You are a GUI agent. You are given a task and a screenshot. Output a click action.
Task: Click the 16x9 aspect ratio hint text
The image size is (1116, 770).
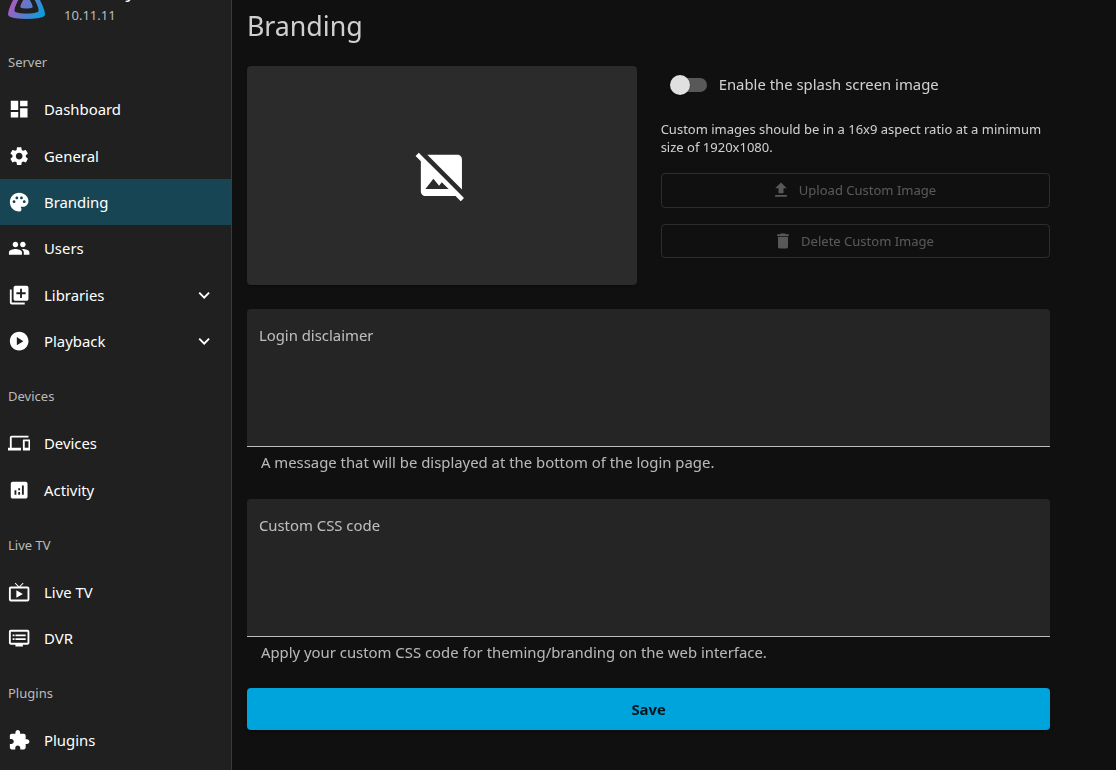[851, 139]
